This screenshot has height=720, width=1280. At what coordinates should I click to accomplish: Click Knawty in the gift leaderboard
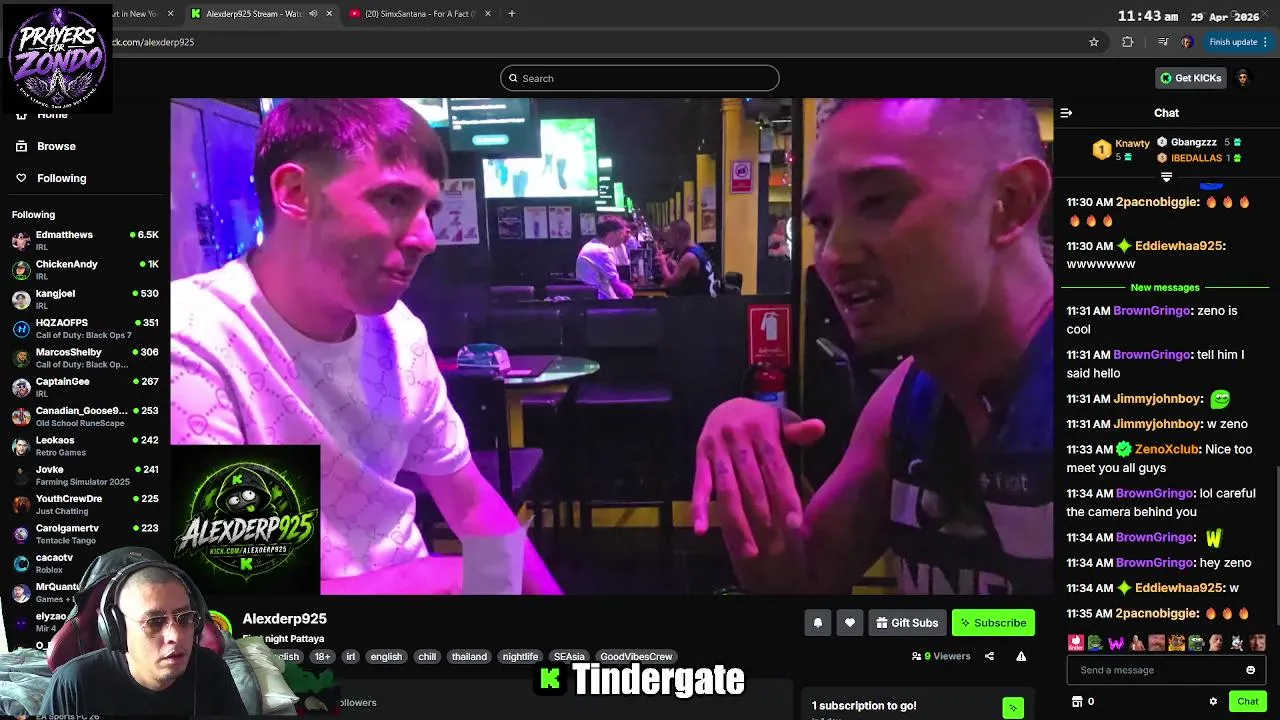point(1132,143)
